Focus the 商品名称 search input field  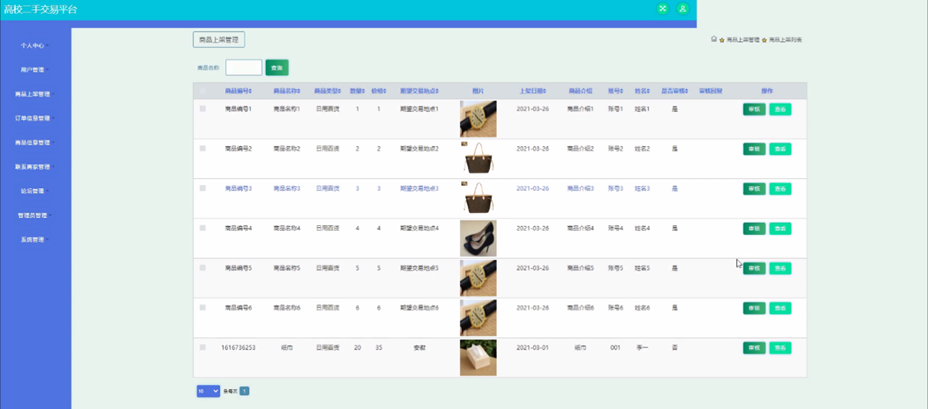(244, 67)
